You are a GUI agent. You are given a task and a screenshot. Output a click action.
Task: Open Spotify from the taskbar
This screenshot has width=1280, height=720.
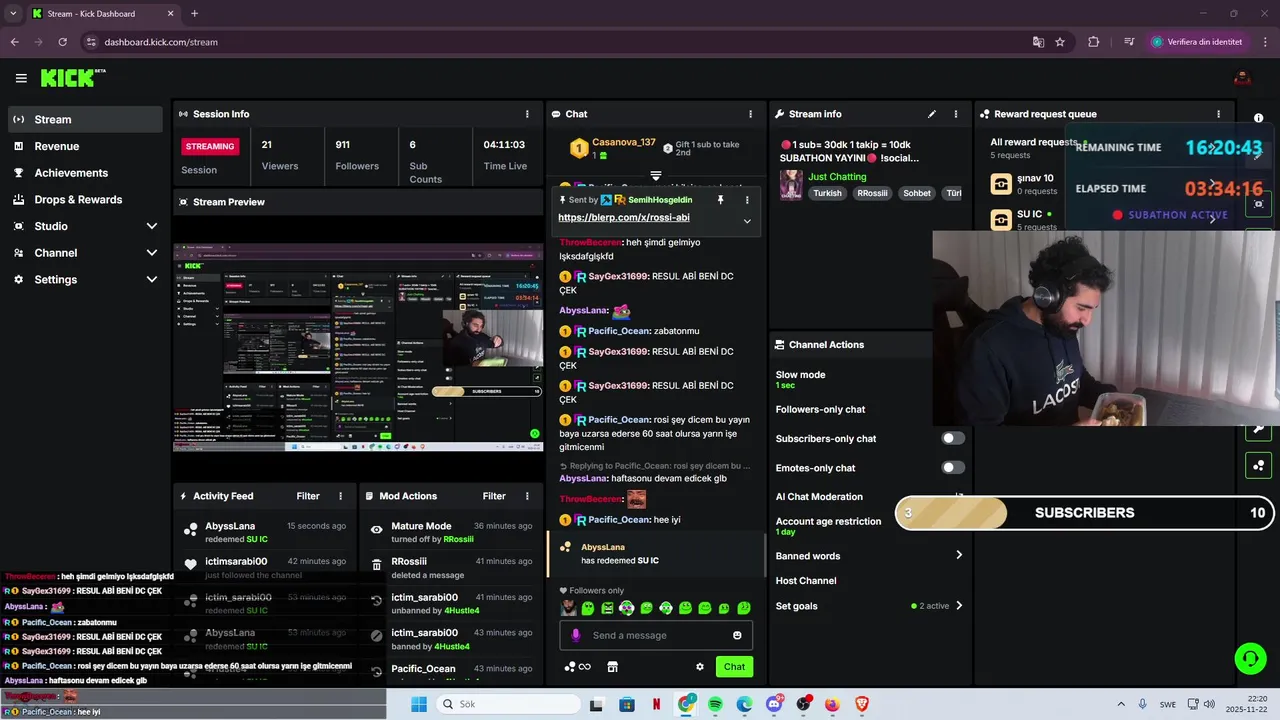coord(715,704)
